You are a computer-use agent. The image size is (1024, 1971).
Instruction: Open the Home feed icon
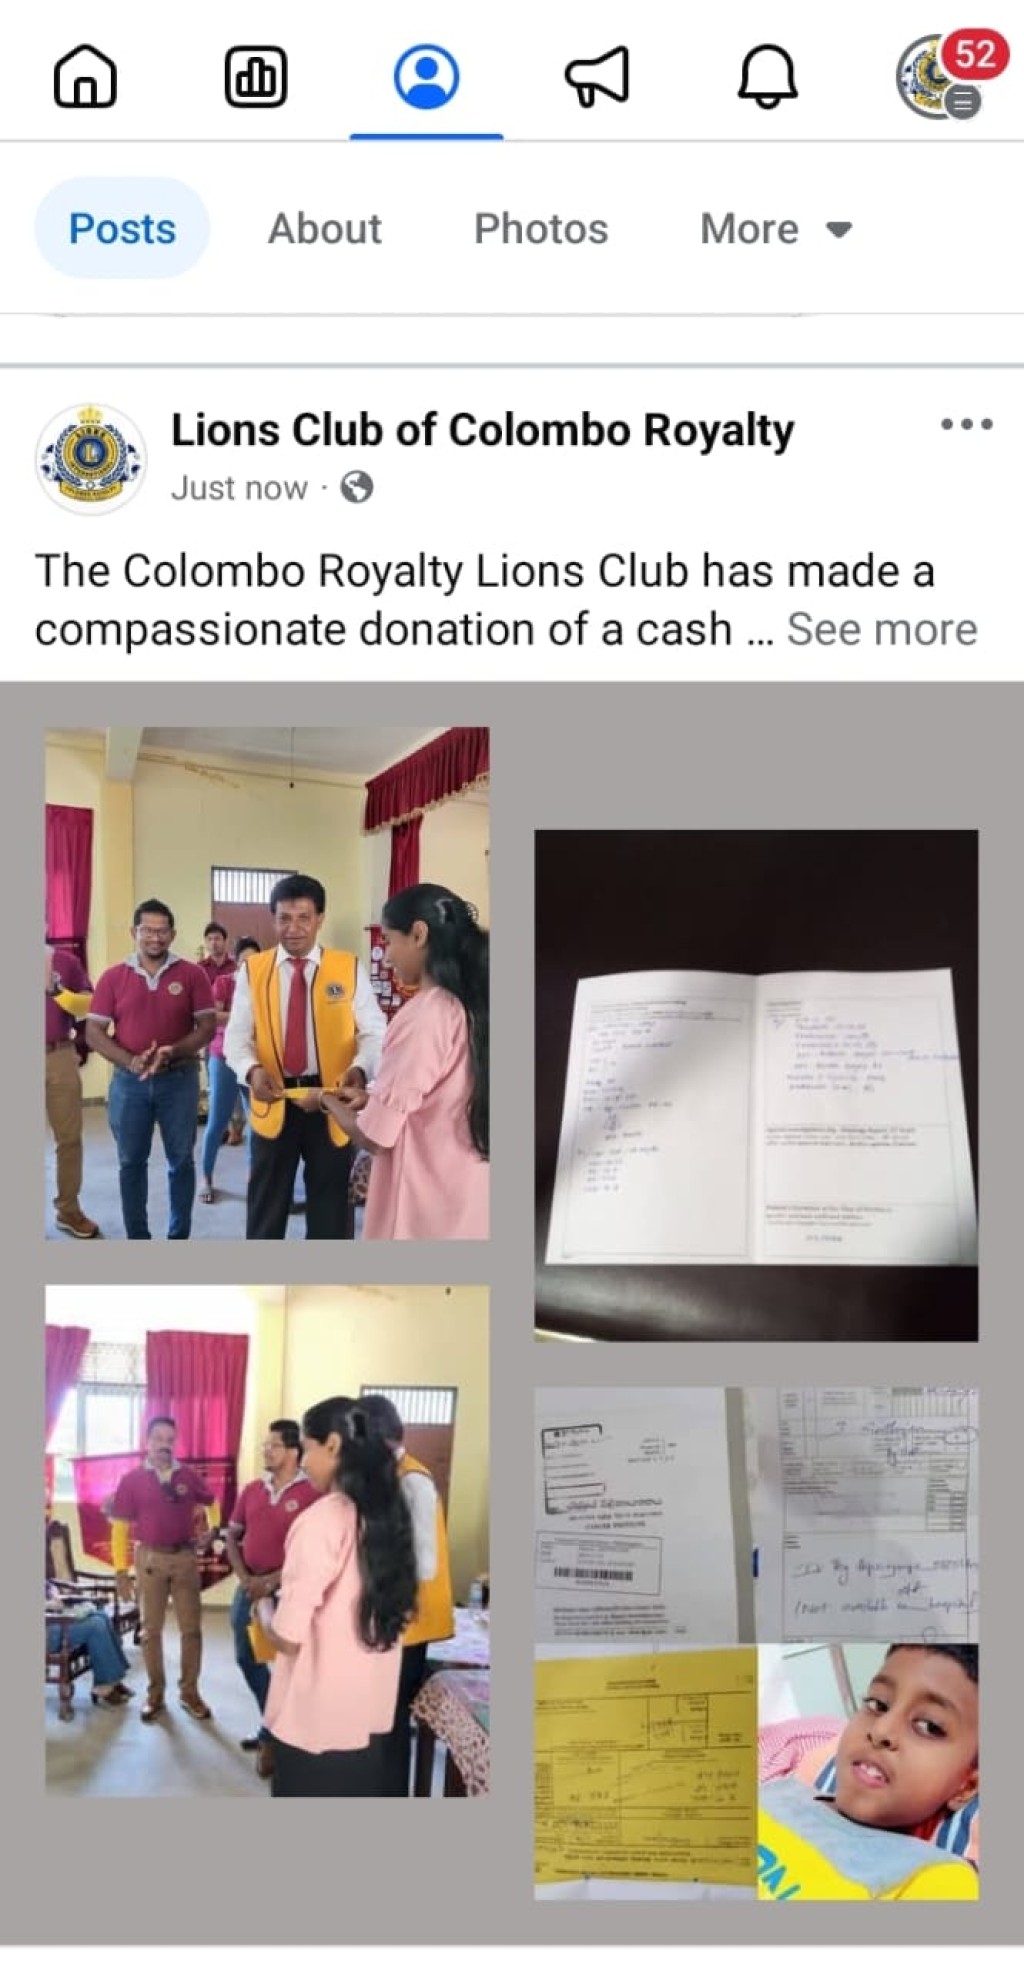pos(85,77)
